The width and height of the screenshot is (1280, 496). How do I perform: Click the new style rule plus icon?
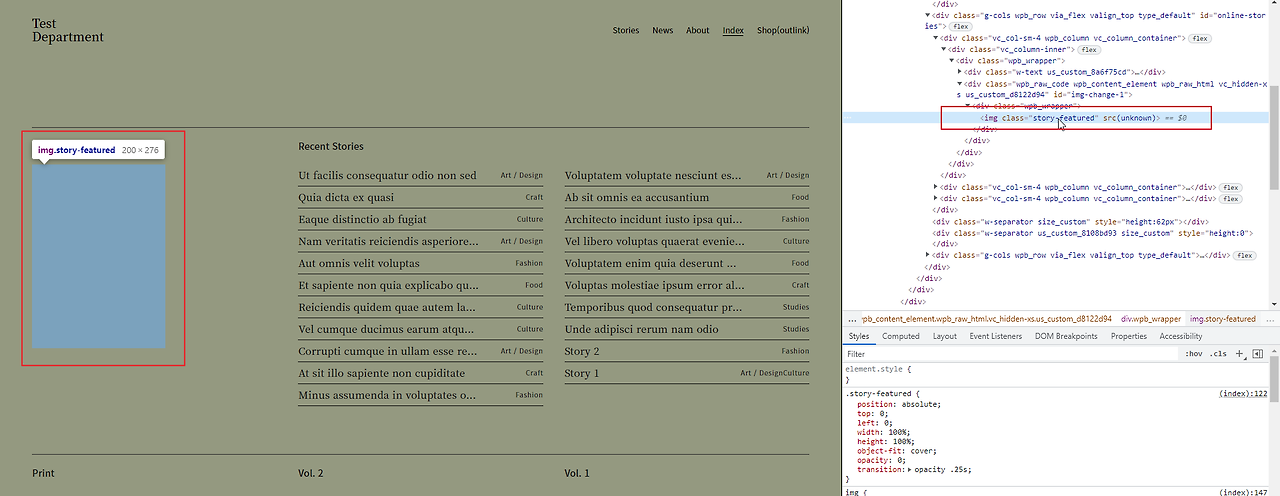click(1240, 353)
